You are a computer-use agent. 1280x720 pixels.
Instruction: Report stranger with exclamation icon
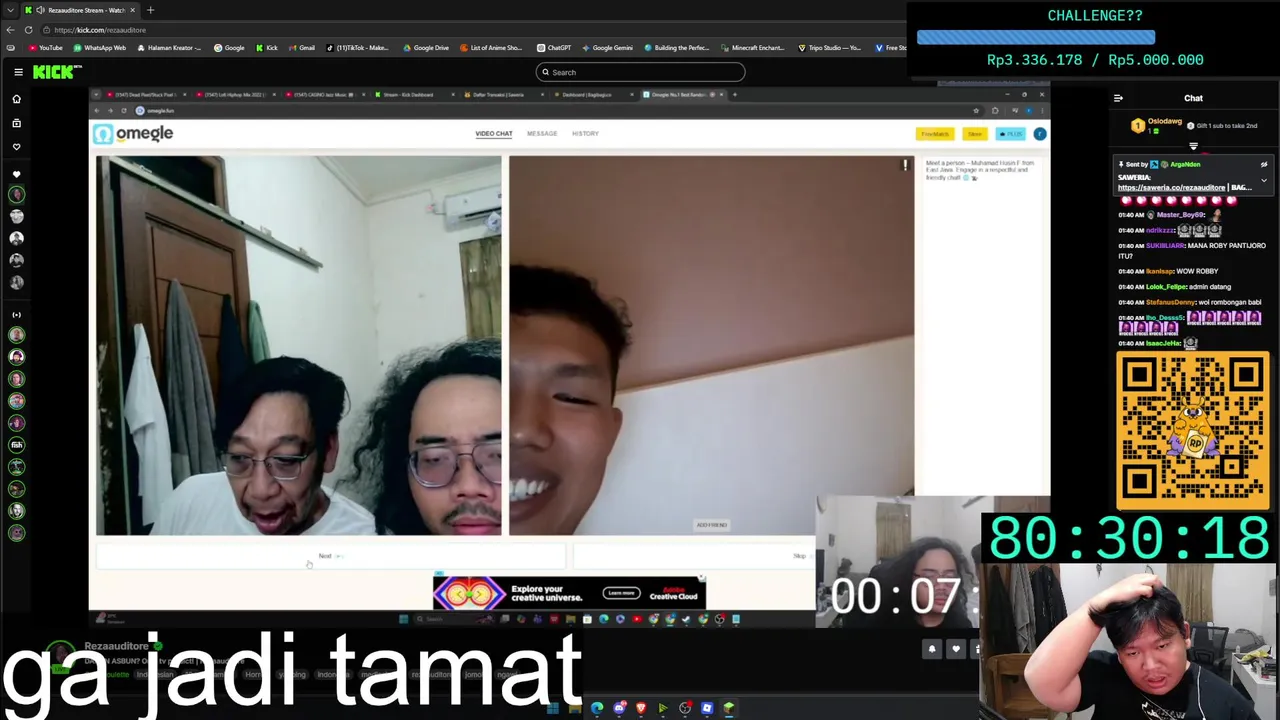[905, 165]
